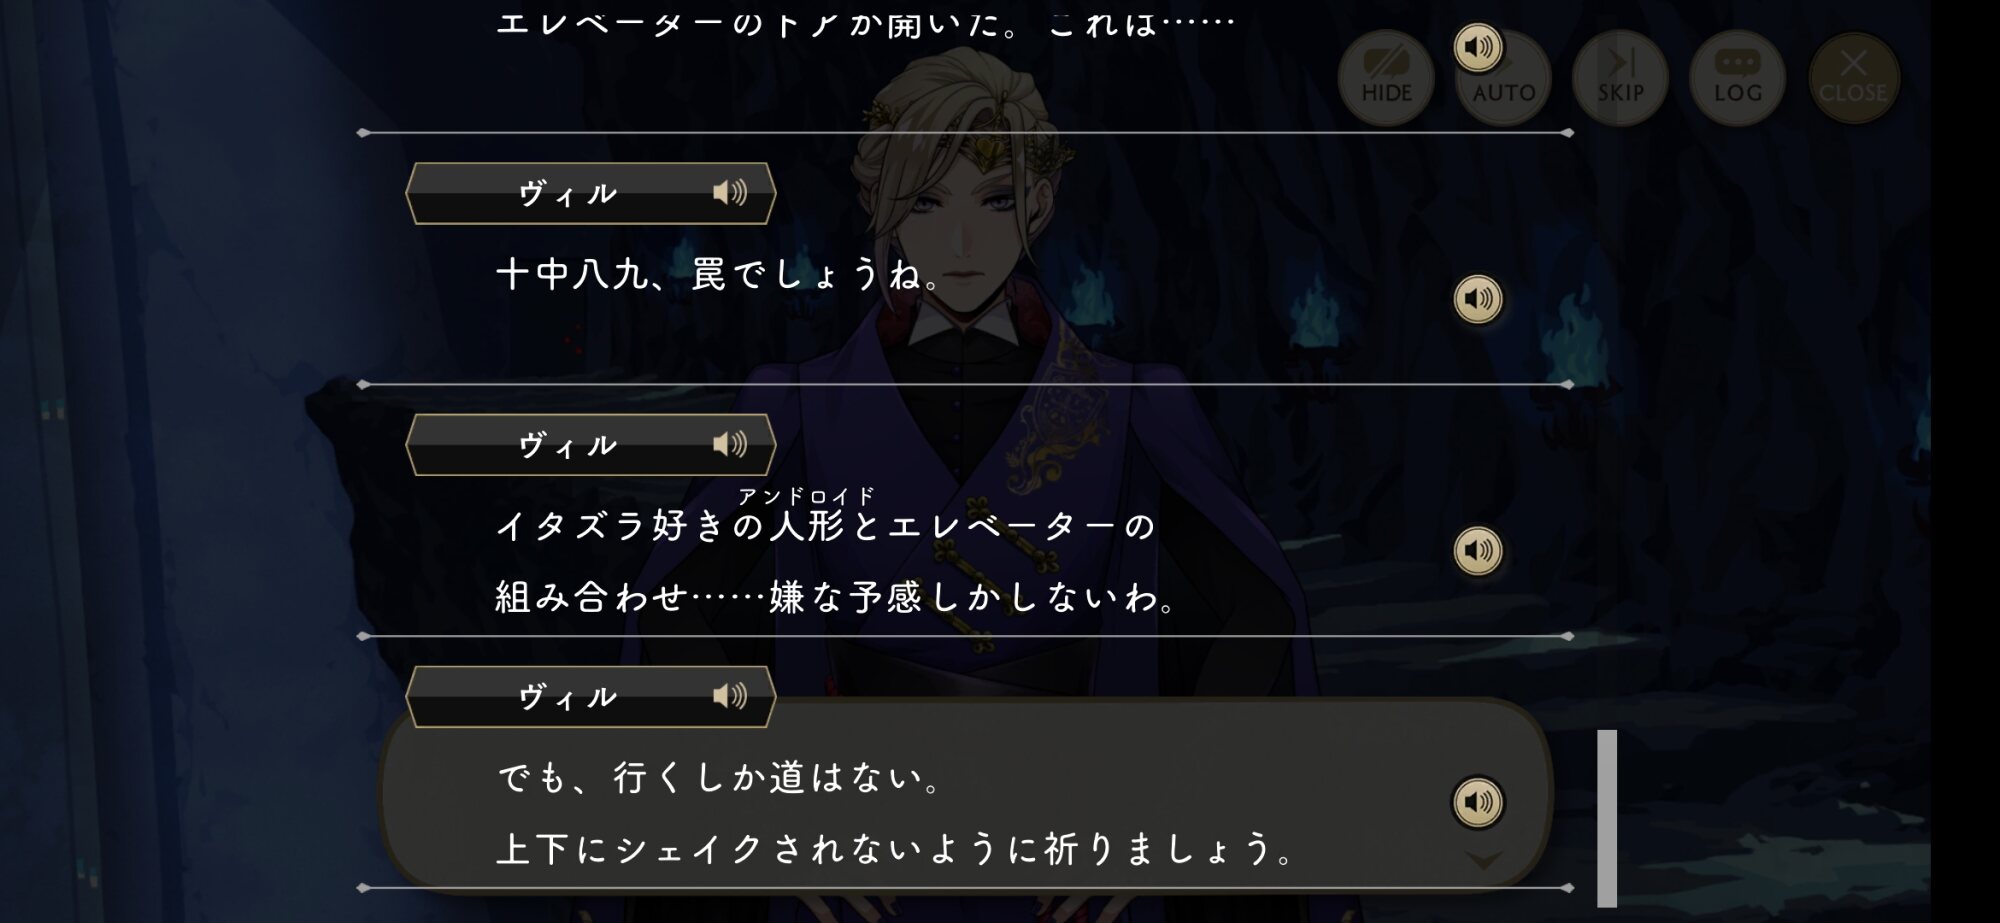2000x923 pixels.
Task: Toggle AUTO play mode
Action: 1503,78
